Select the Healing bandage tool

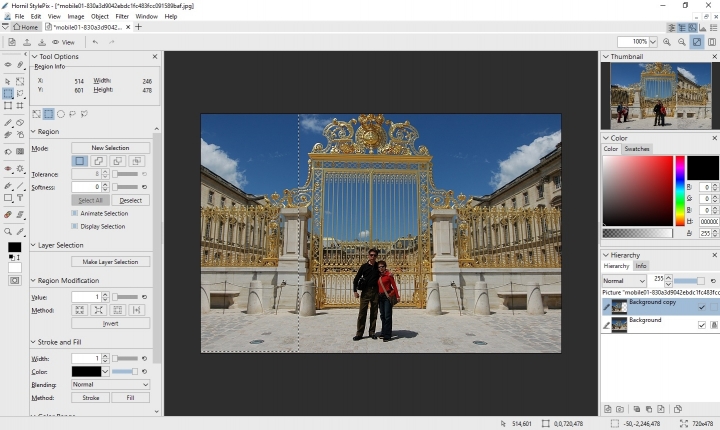pos(8,215)
